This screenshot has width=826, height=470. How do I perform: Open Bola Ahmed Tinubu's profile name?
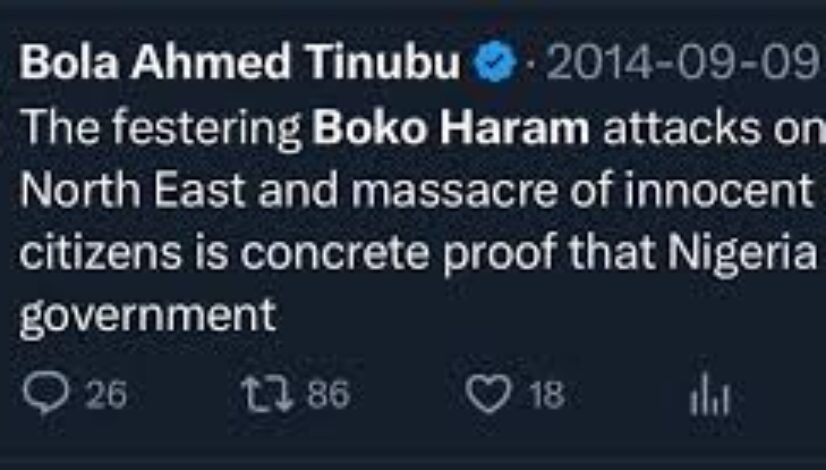point(240,65)
